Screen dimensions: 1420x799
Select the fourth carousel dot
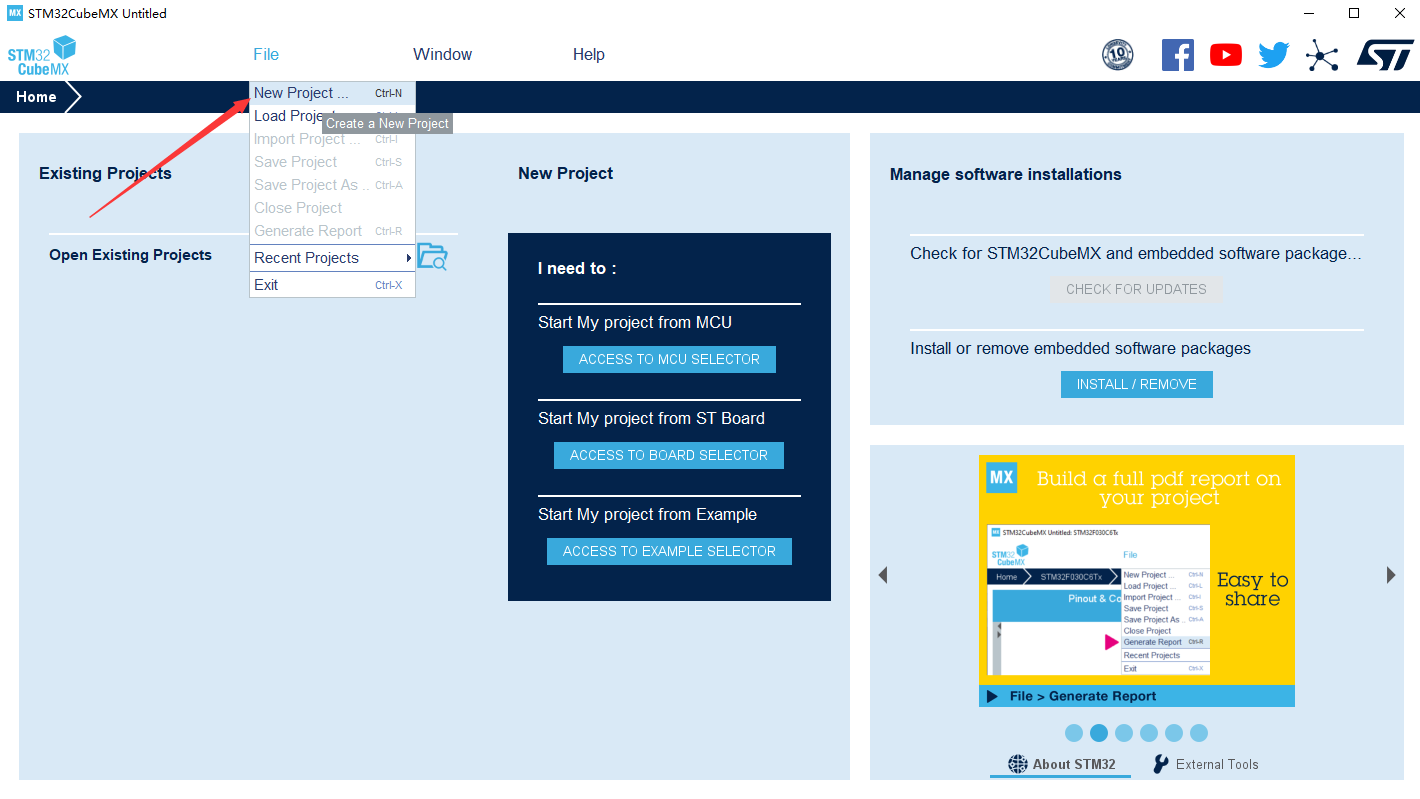tap(1149, 733)
